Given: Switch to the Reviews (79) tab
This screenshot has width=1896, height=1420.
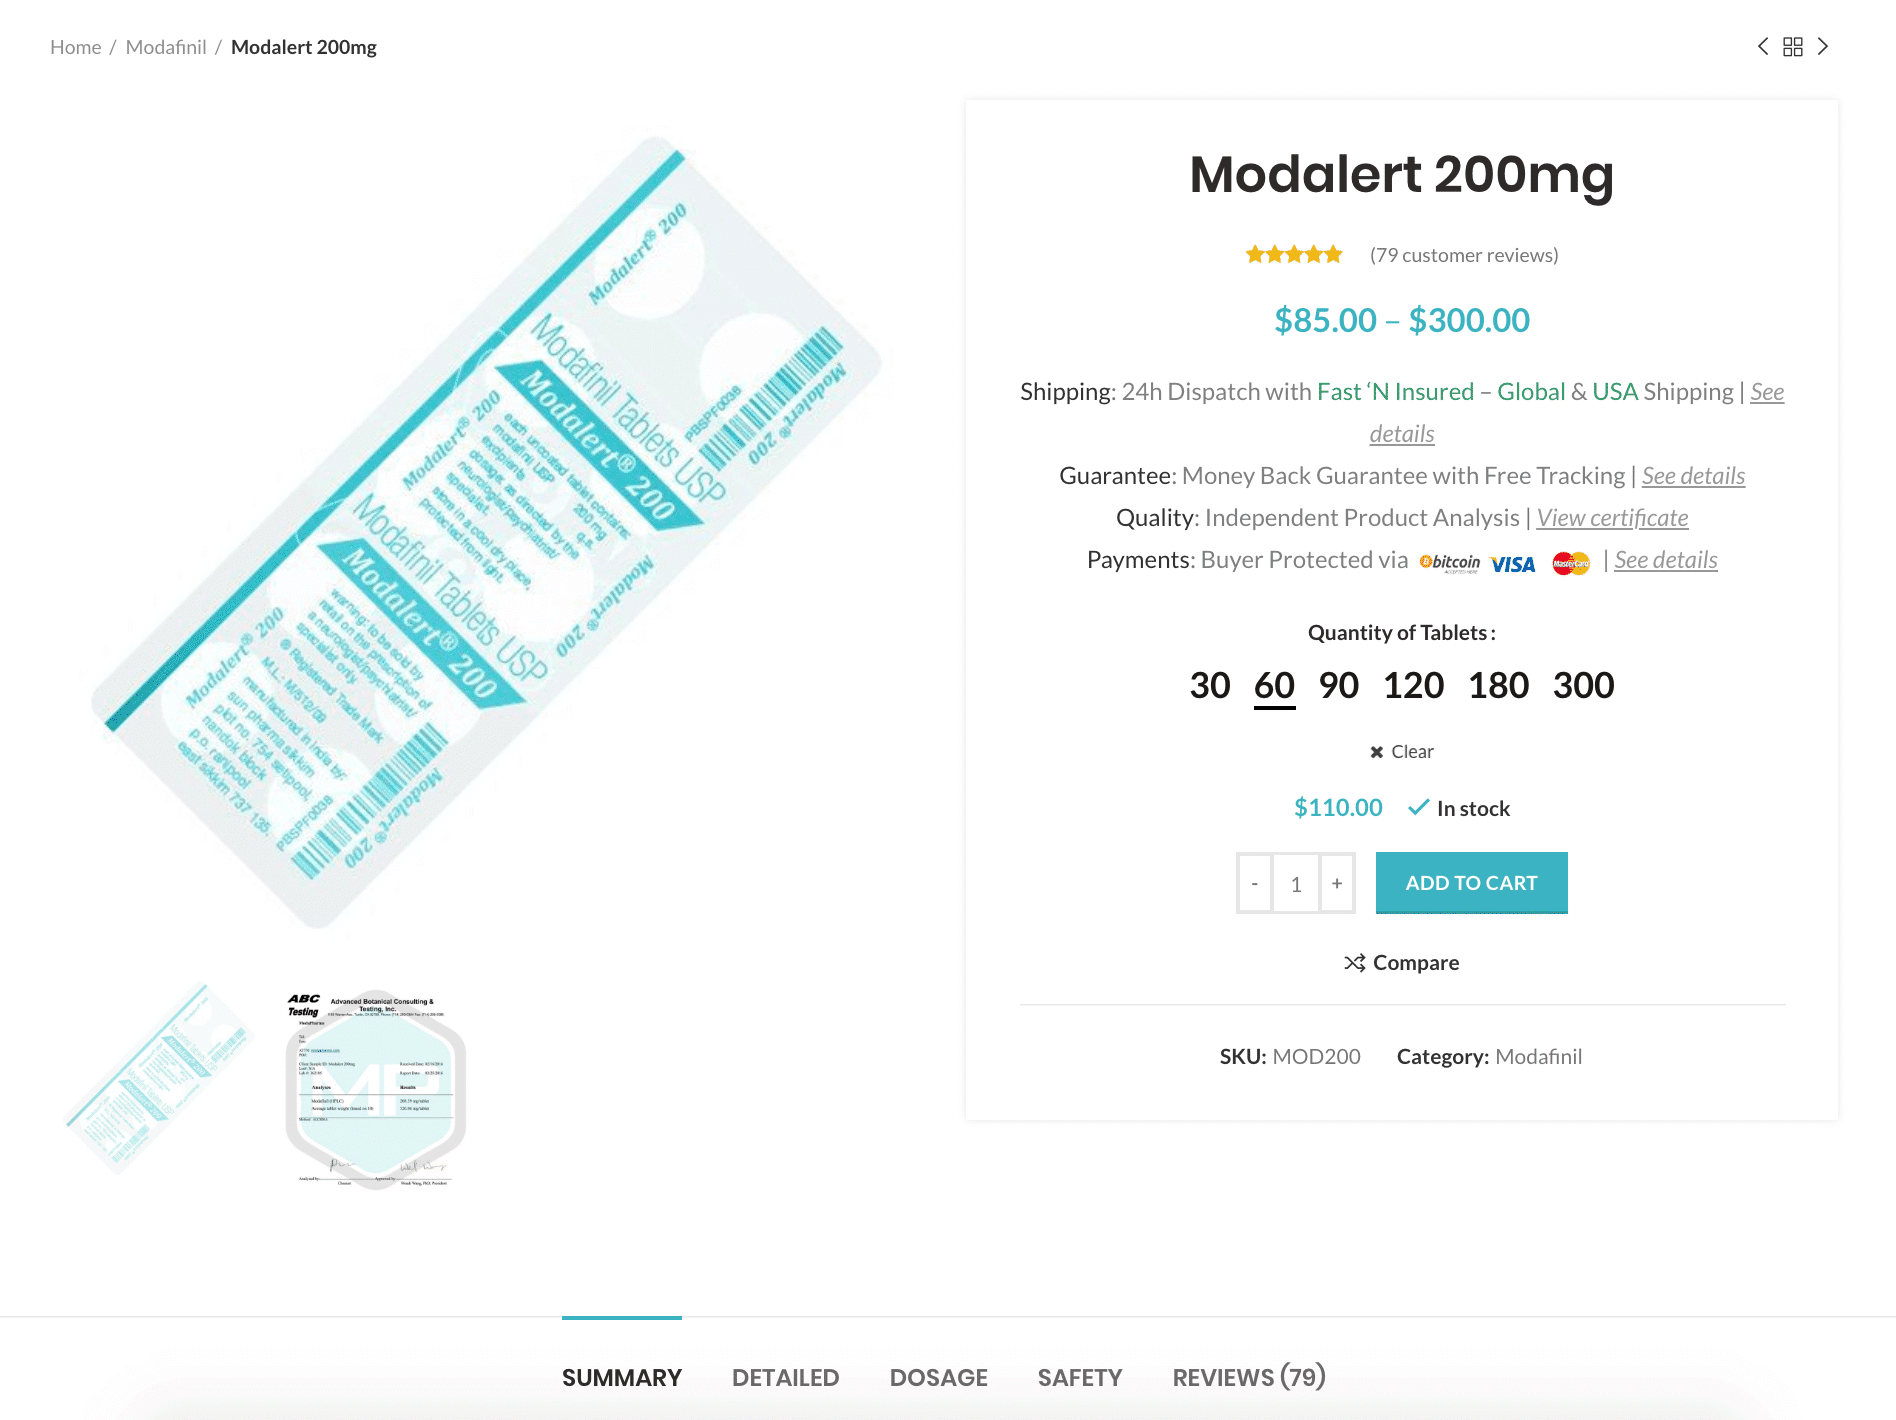Looking at the screenshot, I should (1249, 1377).
